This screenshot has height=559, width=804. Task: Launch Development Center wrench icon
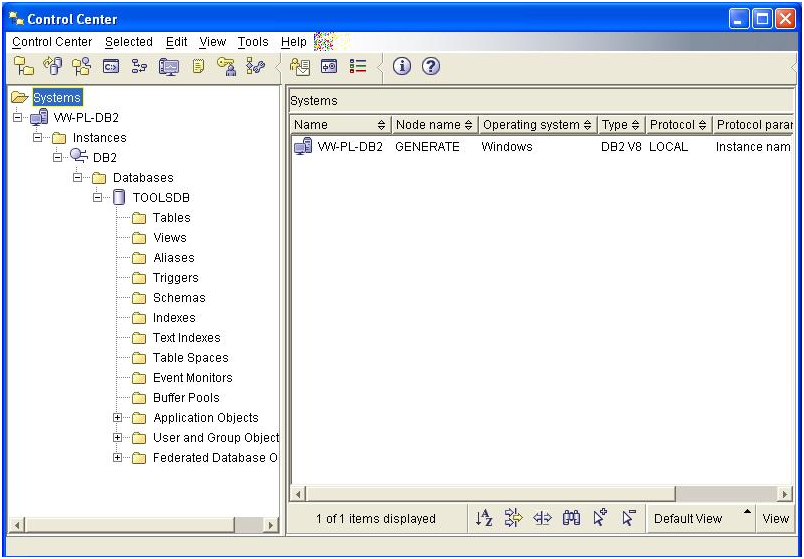[255, 66]
